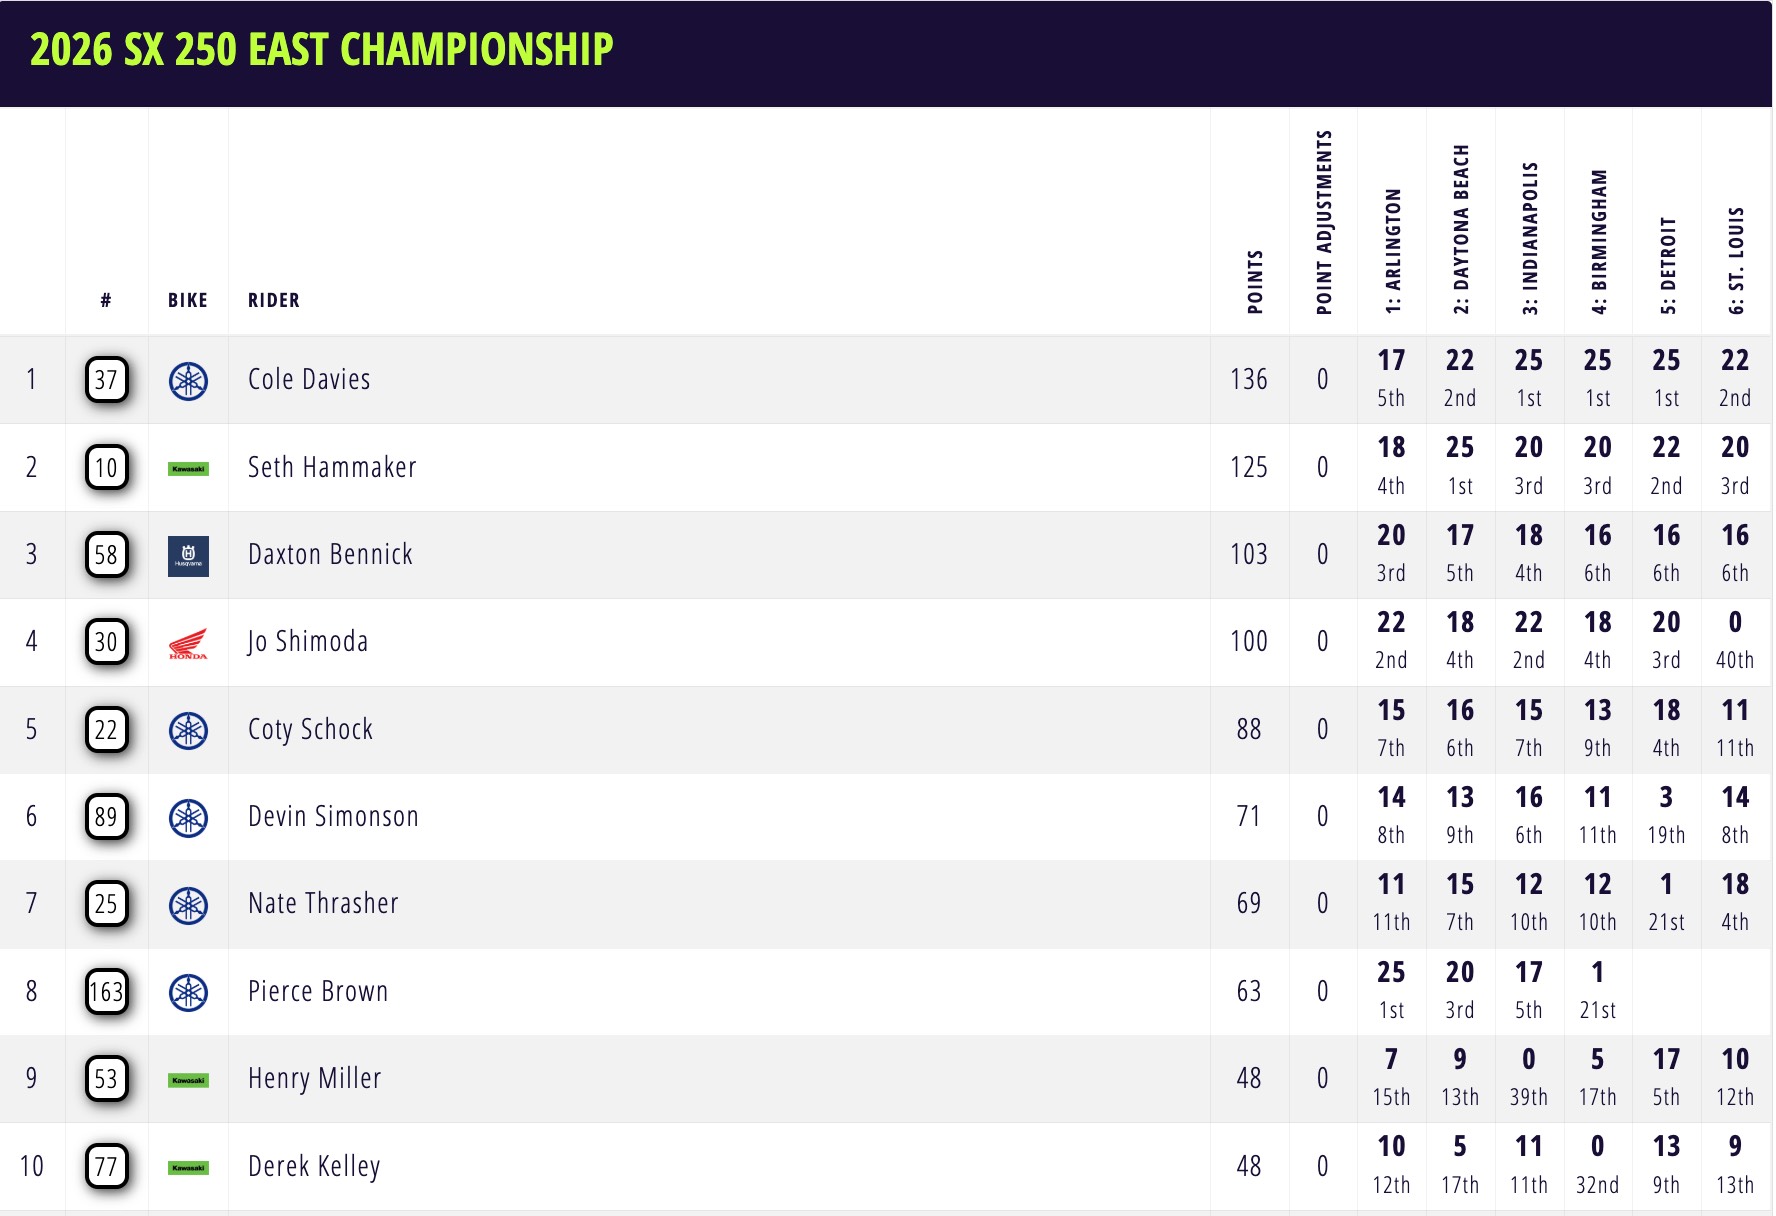Screen dimensions: 1776x1216
Task: Click Henry Miller's Kawasaki logo
Action: point(188,1080)
